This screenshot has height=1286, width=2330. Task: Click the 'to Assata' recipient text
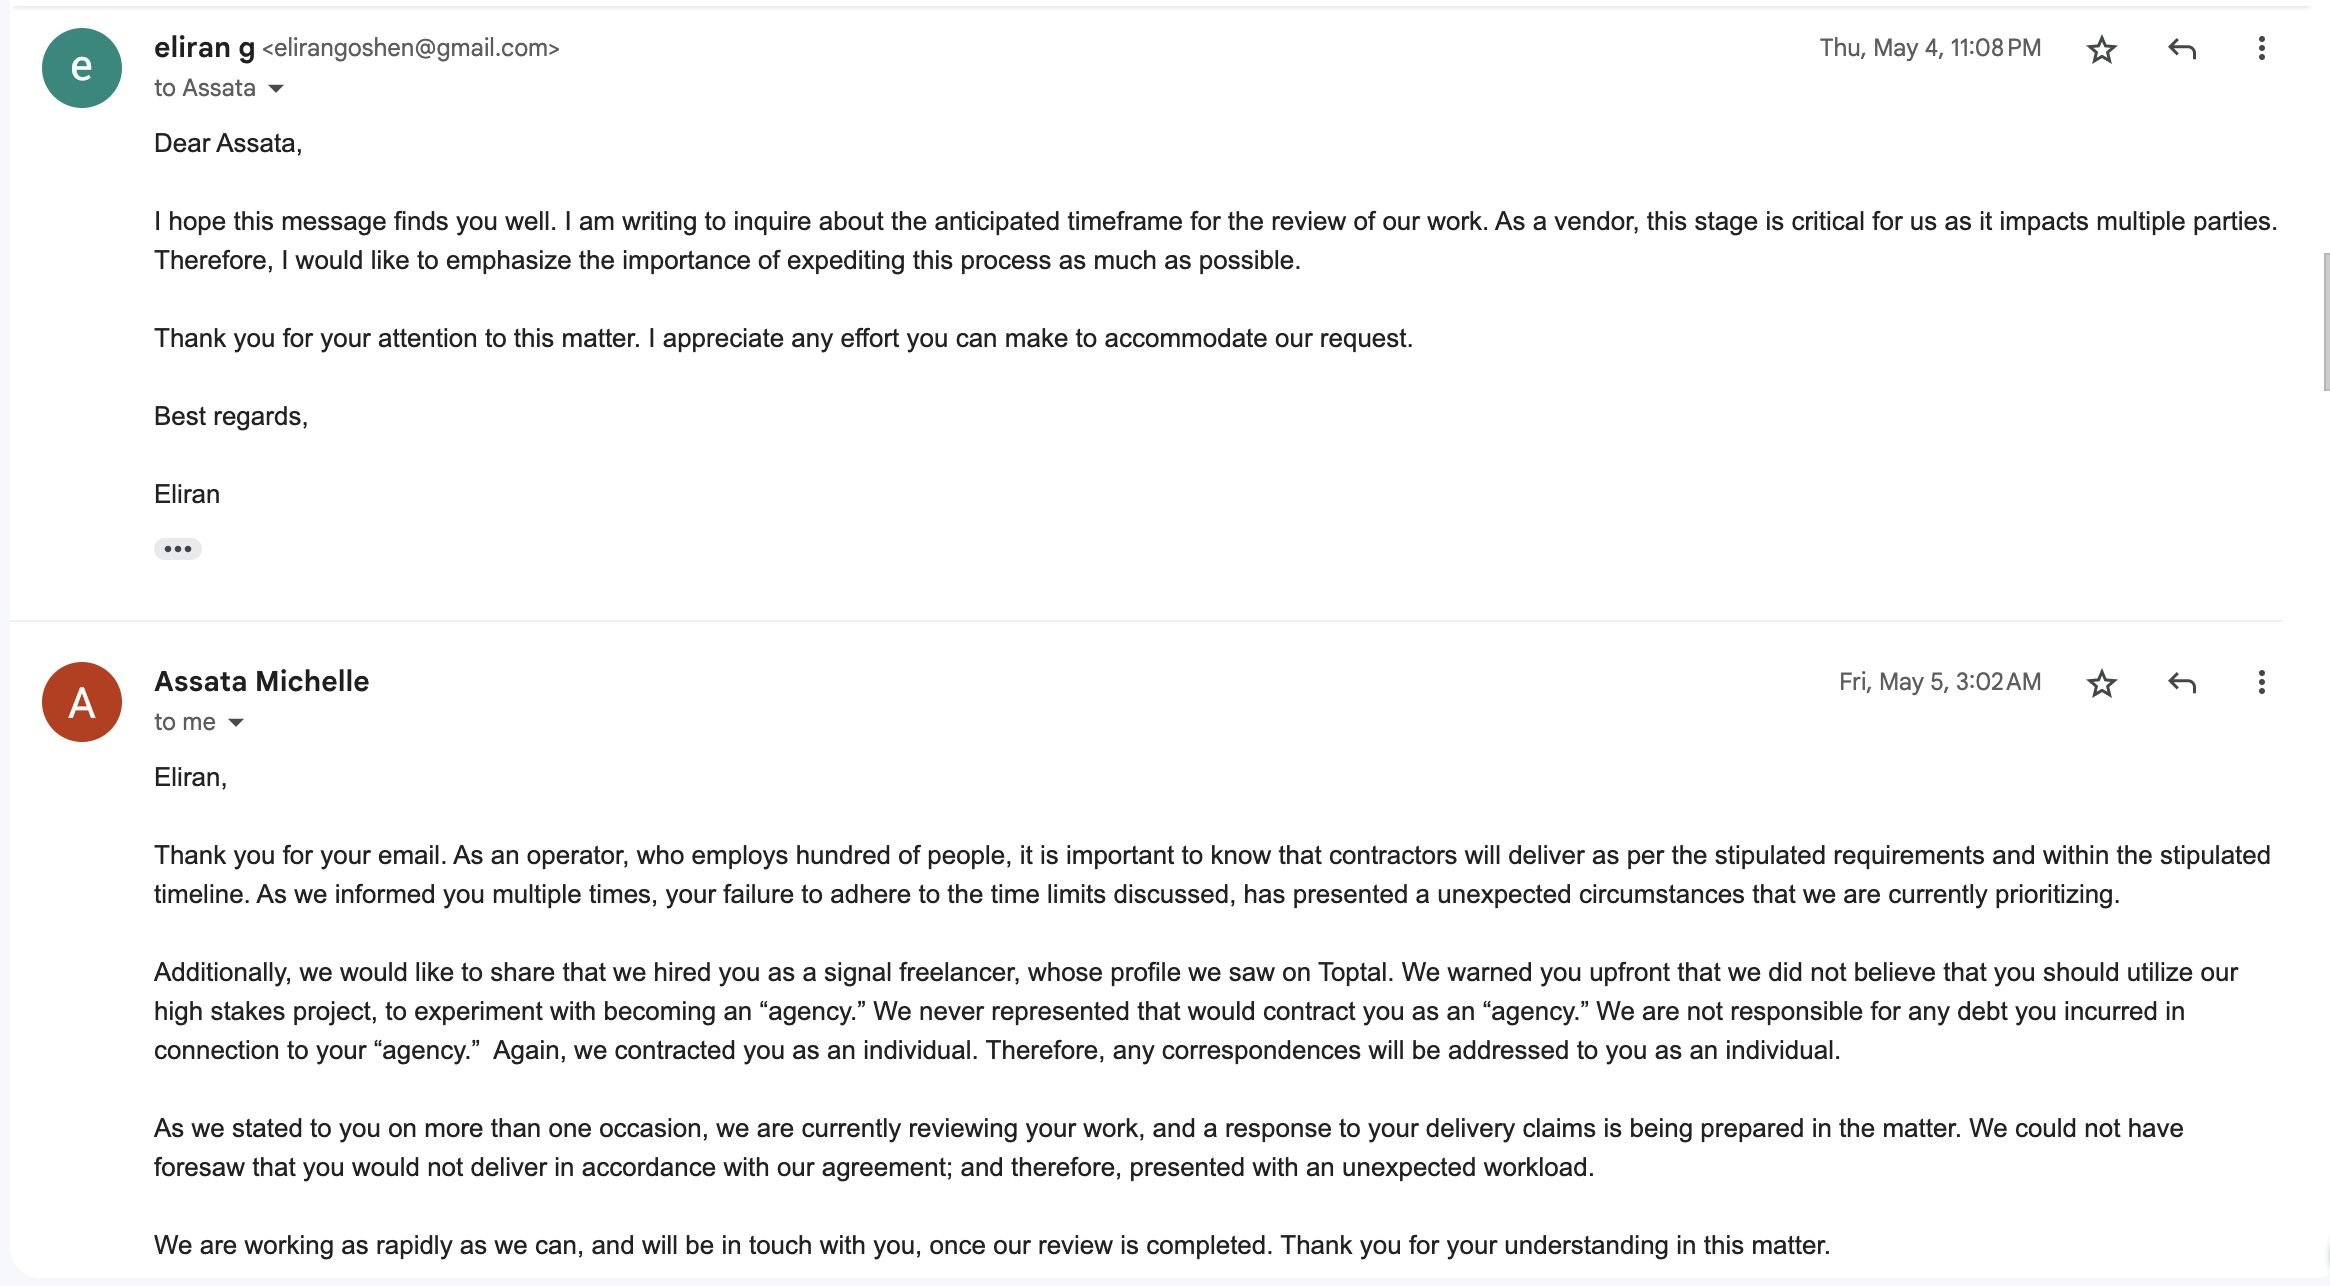[x=205, y=88]
